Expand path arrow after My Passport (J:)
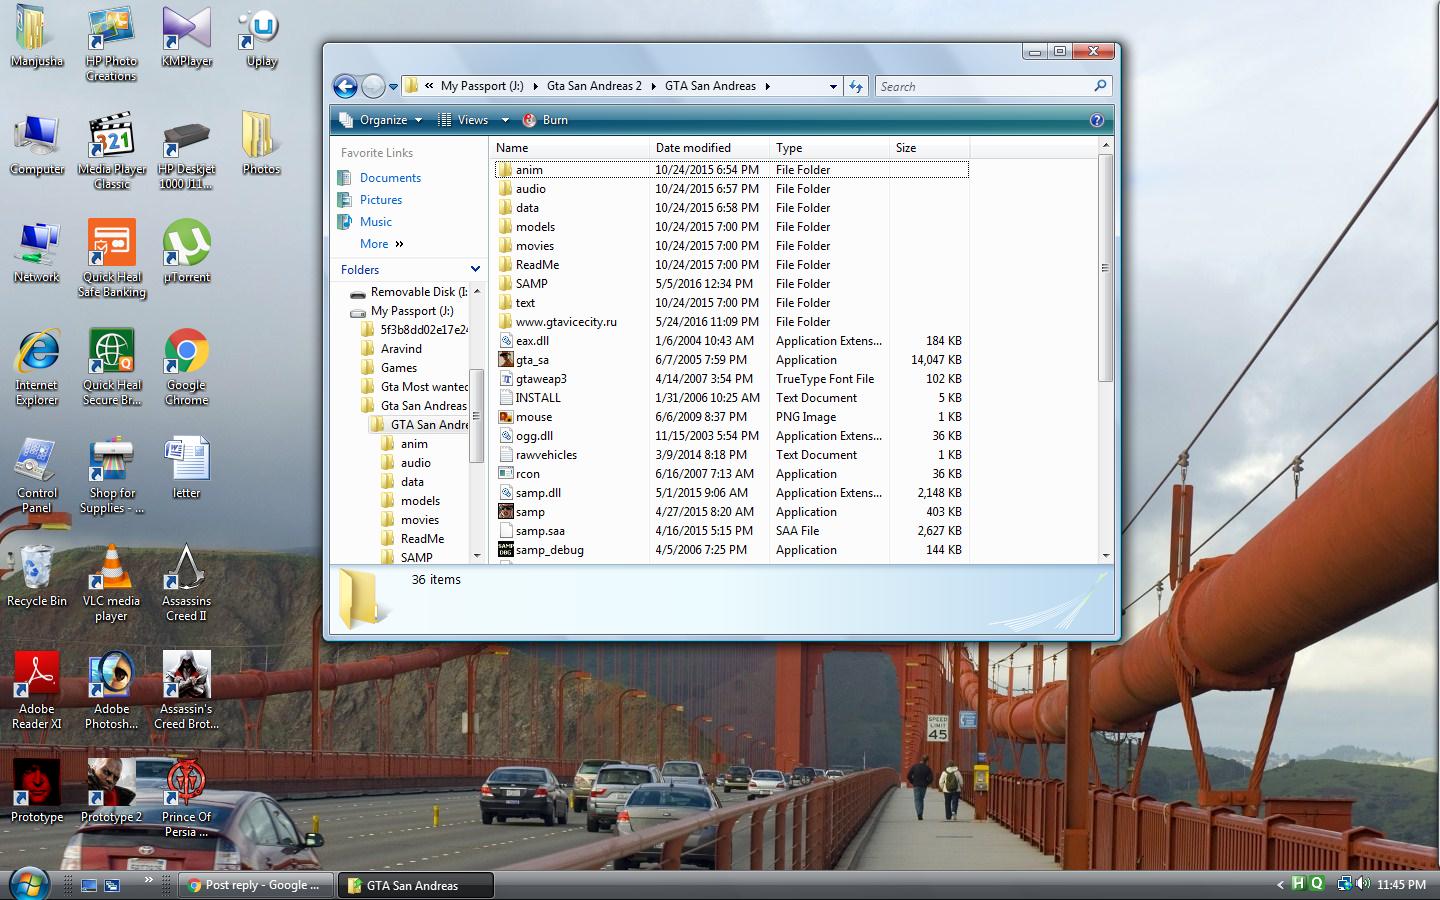Image resolution: width=1440 pixels, height=900 pixels. [535, 87]
